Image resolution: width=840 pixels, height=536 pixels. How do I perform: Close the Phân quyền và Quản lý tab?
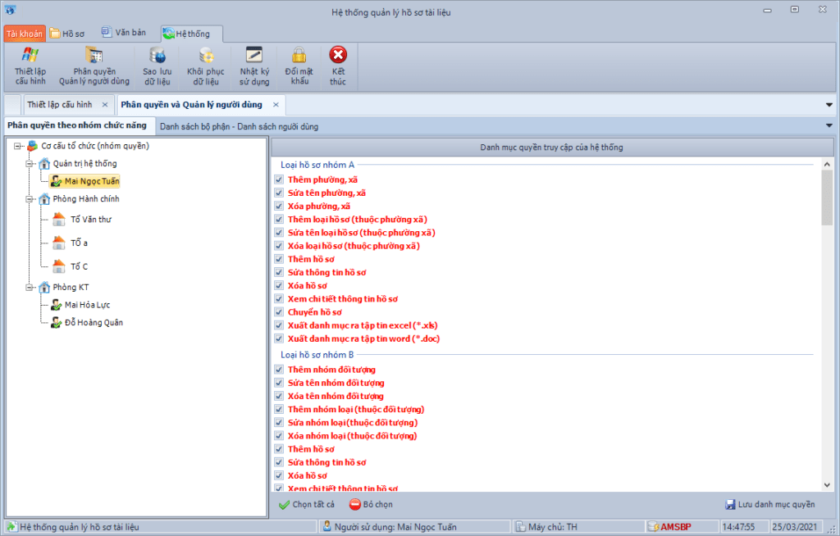tap(276, 104)
